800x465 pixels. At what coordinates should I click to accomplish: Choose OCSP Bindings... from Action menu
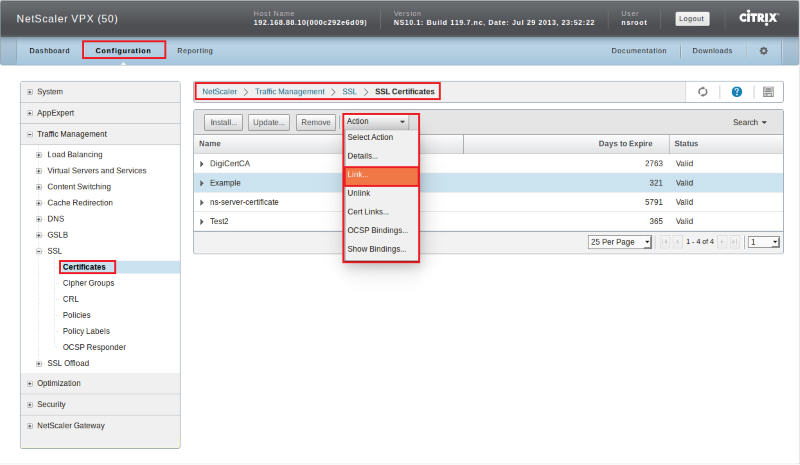point(381,230)
